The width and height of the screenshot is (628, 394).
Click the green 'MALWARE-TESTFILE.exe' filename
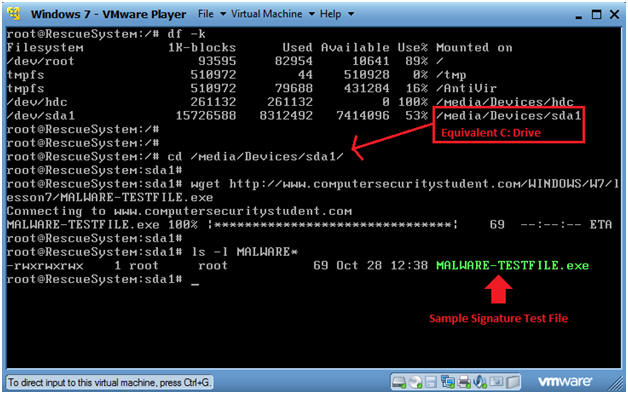click(x=512, y=265)
